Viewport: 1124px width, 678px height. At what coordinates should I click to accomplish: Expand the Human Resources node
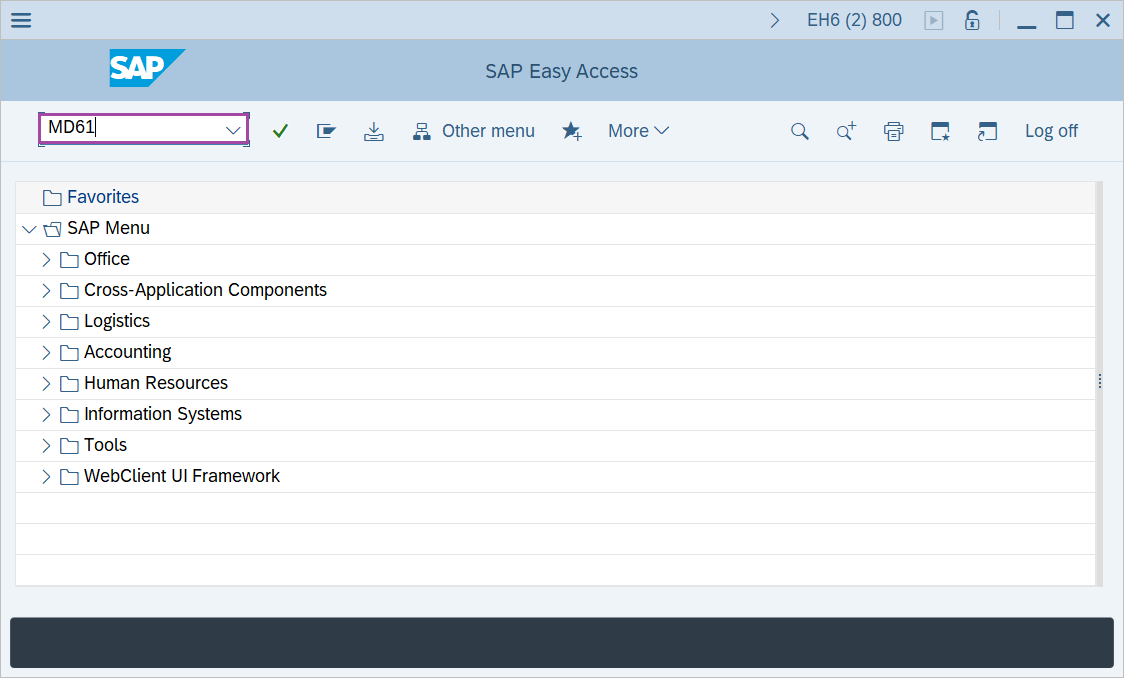pyautogui.click(x=46, y=382)
